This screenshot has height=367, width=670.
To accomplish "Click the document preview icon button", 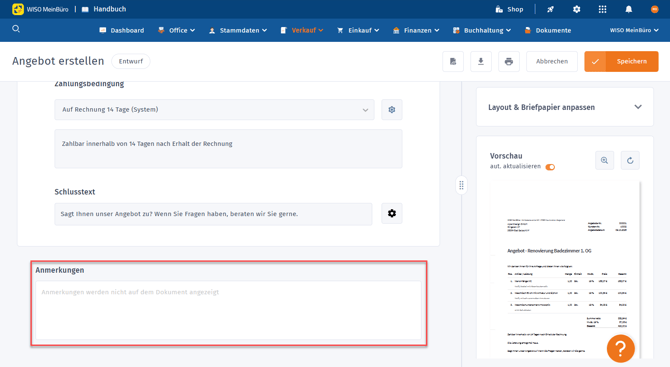I will pyautogui.click(x=453, y=62).
